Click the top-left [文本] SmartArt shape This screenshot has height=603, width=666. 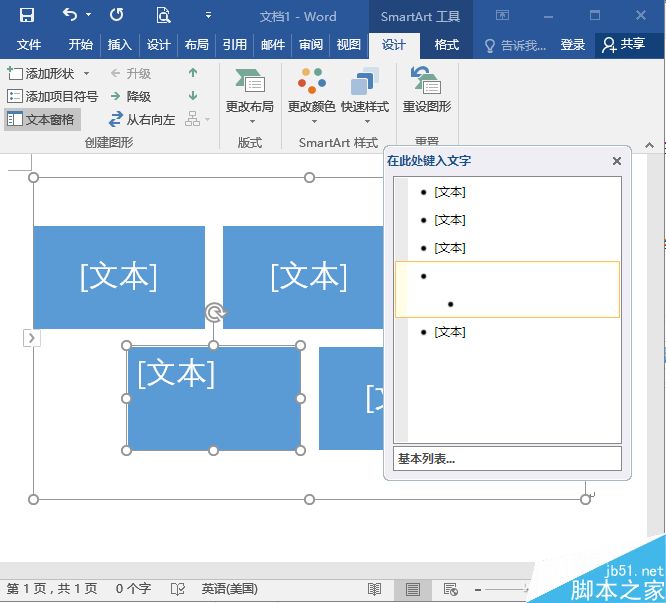(x=119, y=277)
